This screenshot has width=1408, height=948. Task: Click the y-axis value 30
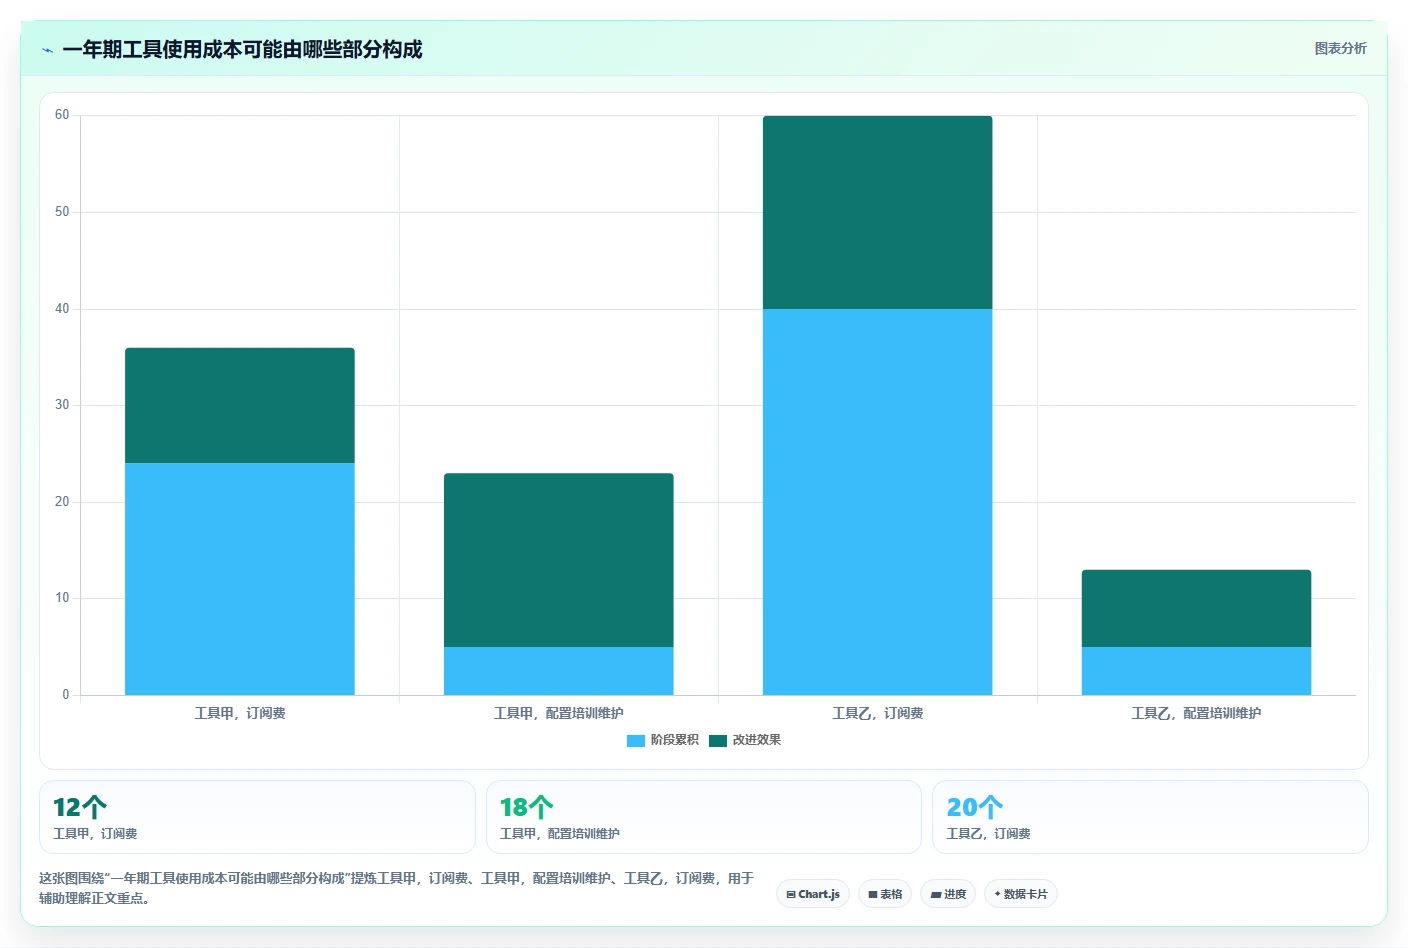pos(62,405)
